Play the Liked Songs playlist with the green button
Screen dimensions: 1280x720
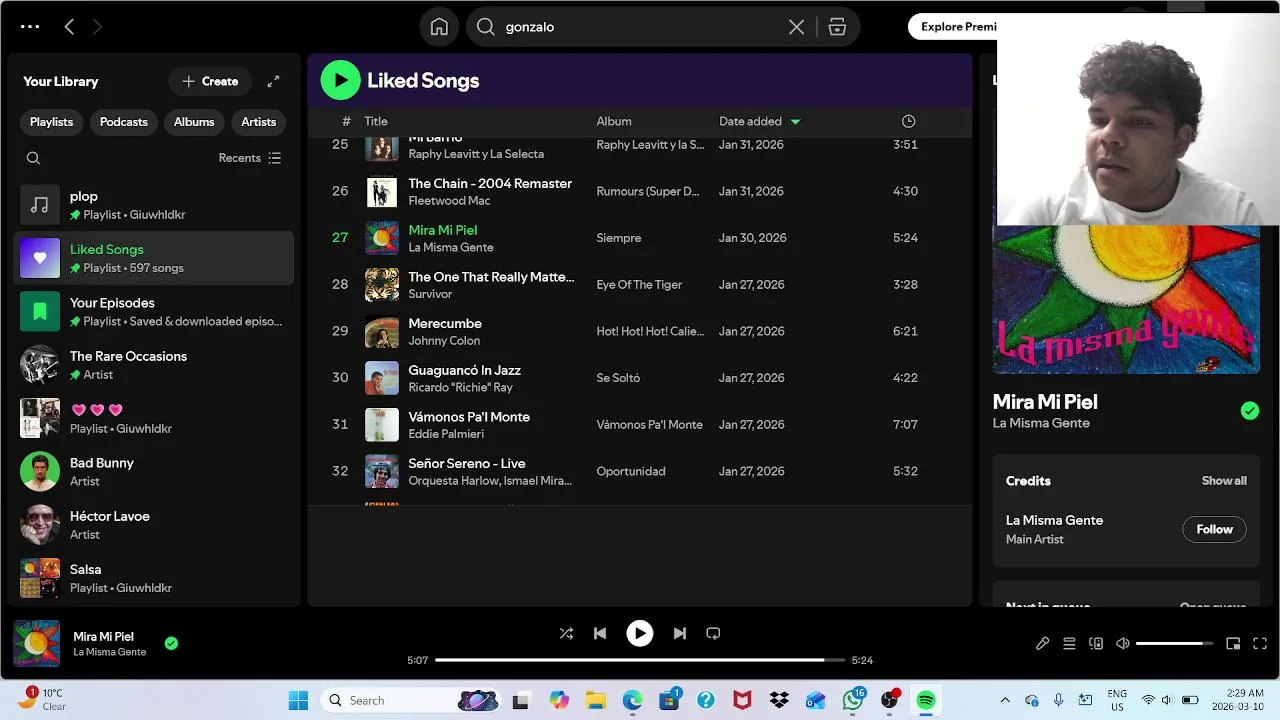click(340, 80)
